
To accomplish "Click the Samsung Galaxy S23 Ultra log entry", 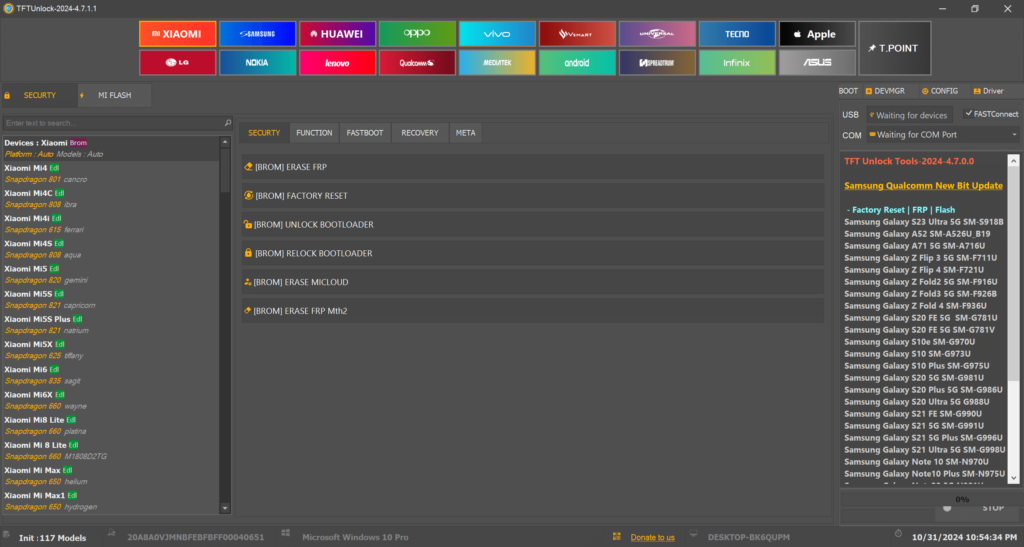I will tap(923, 222).
